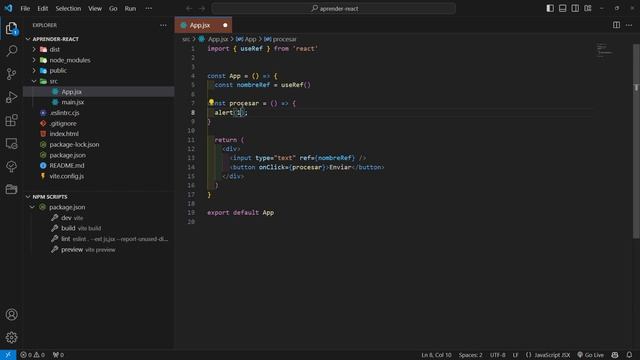Open the Edit menu
The image size is (640, 360).
(x=42, y=8)
